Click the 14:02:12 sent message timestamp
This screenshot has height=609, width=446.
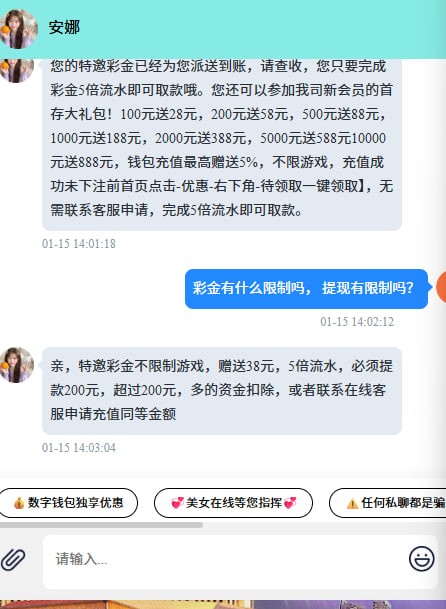point(357,322)
